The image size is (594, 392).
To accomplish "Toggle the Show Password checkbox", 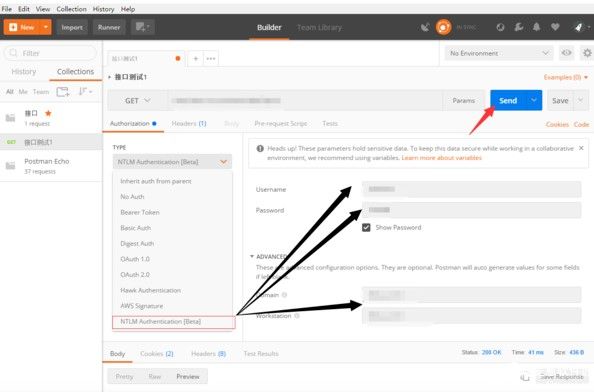I will (x=366, y=228).
